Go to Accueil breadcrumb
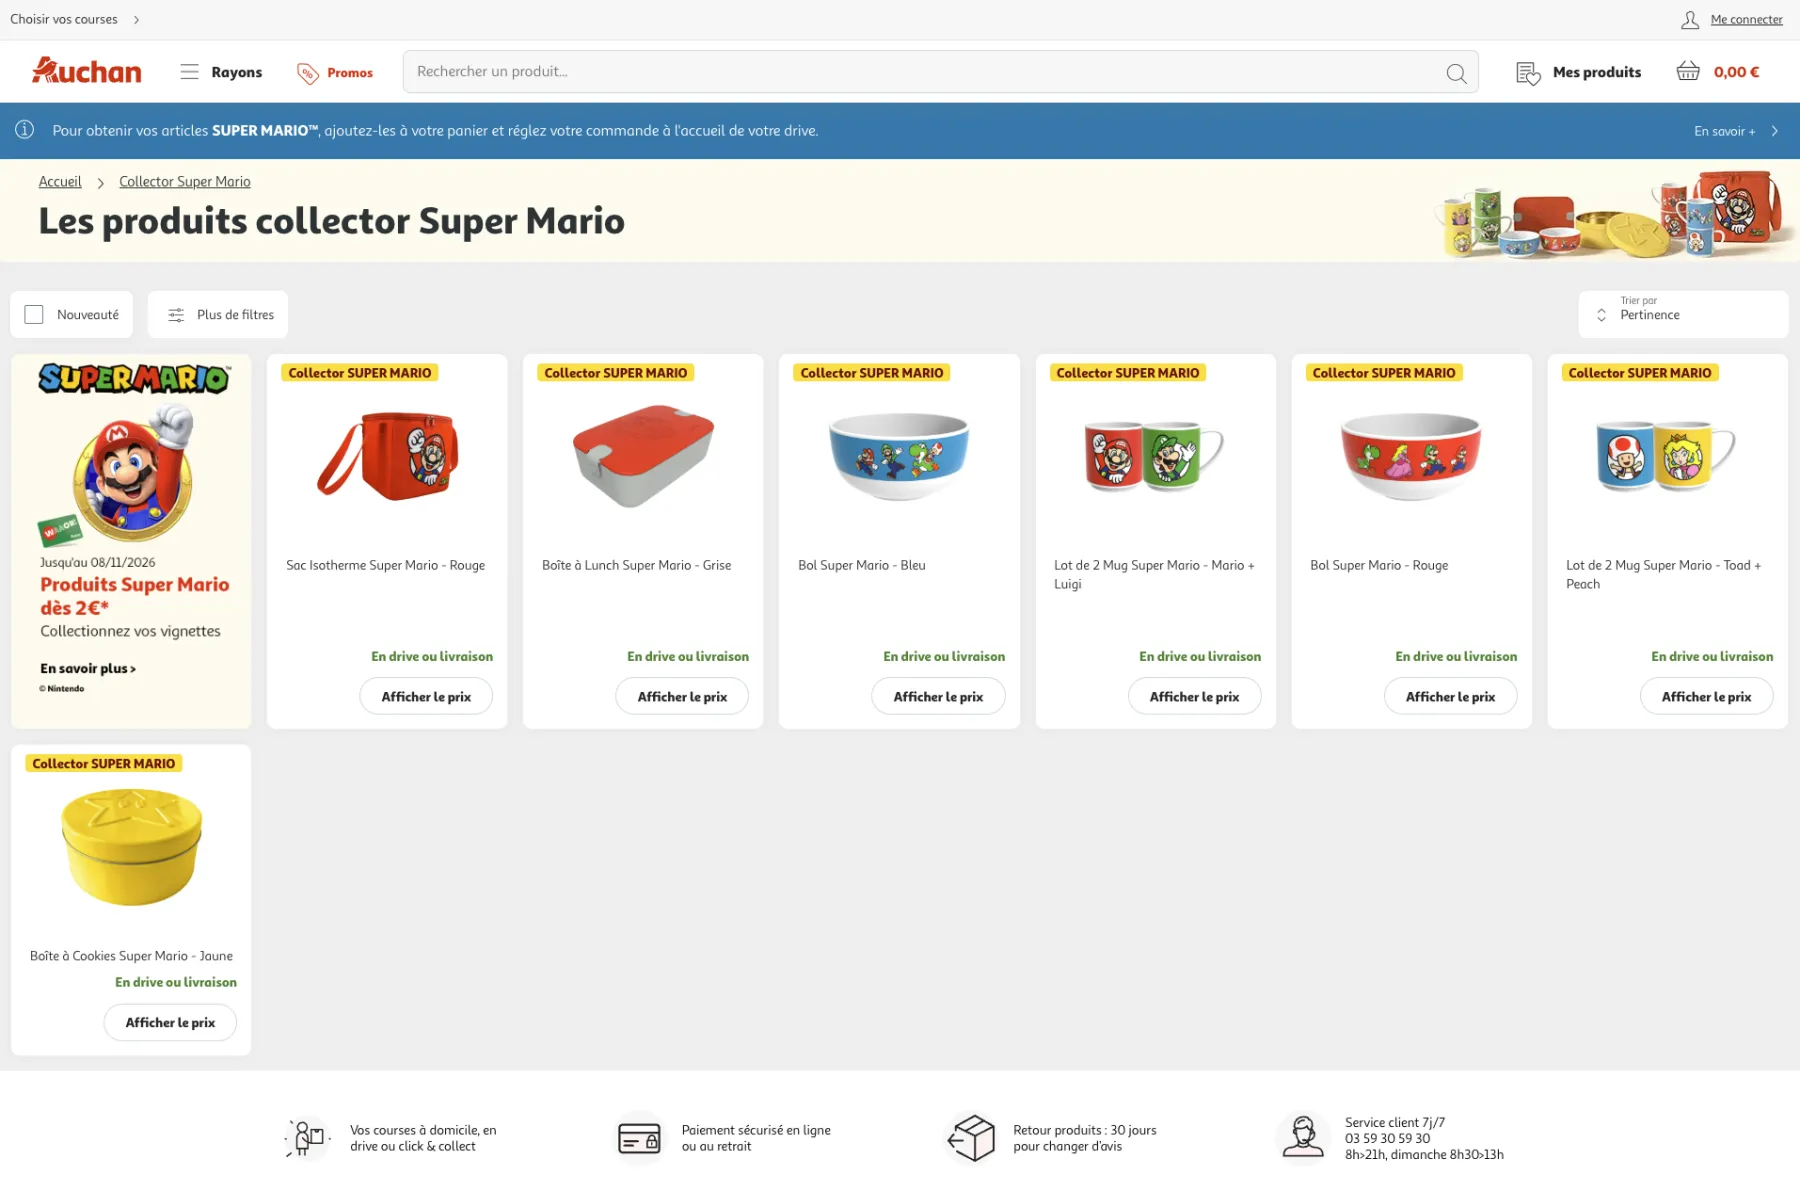This screenshot has width=1800, height=1191. point(60,181)
